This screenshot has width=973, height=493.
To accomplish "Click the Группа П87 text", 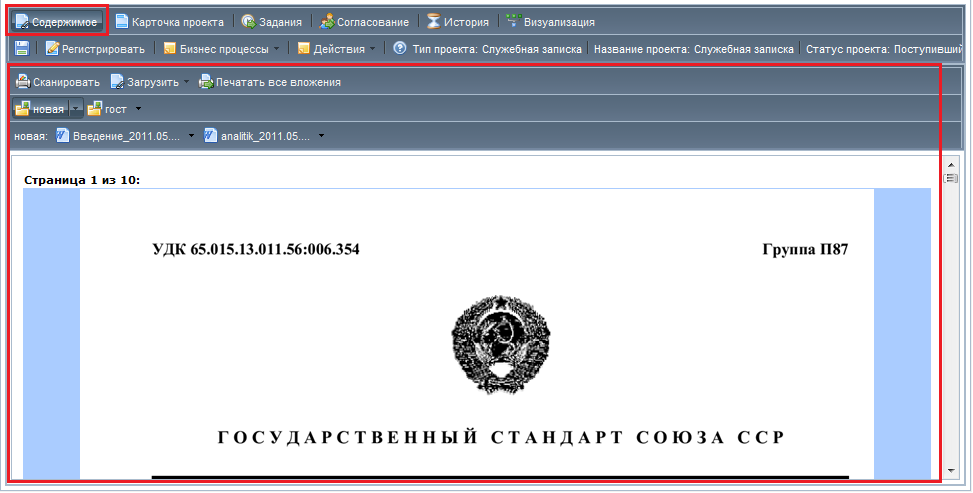I will click(x=805, y=250).
